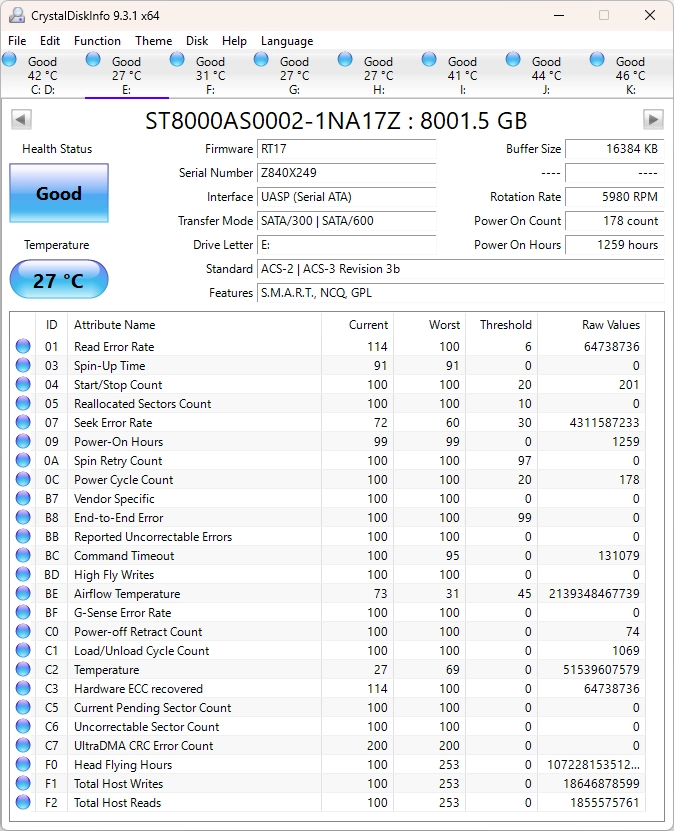Image resolution: width=674 pixels, height=831 pixels.
Task: Open the Theme menu
Action: pos(154,41)
